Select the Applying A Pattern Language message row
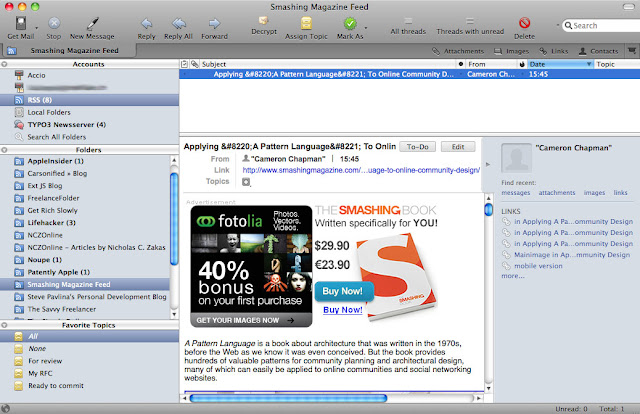 point(409,74)
